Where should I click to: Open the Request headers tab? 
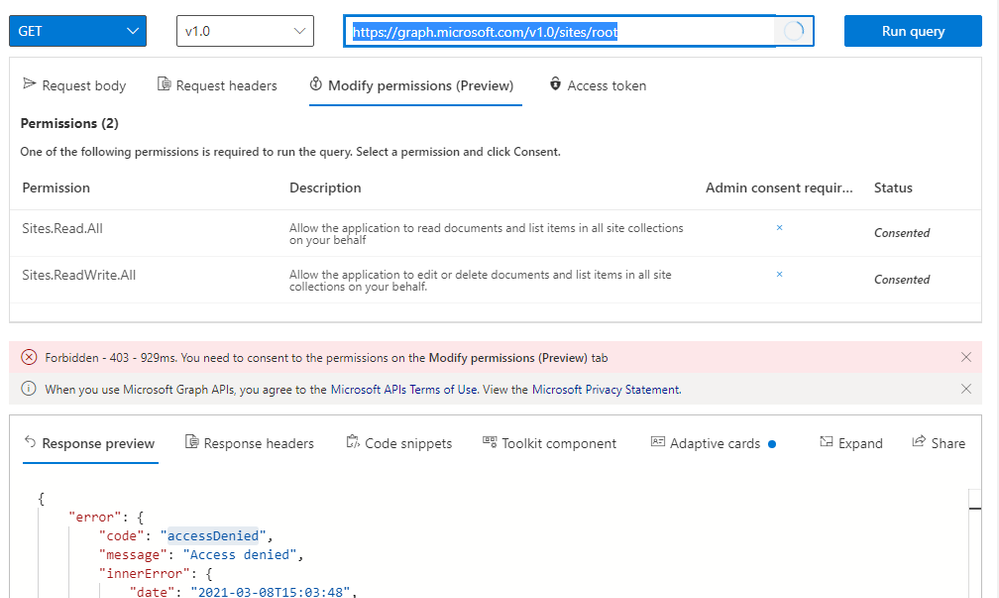217,86
